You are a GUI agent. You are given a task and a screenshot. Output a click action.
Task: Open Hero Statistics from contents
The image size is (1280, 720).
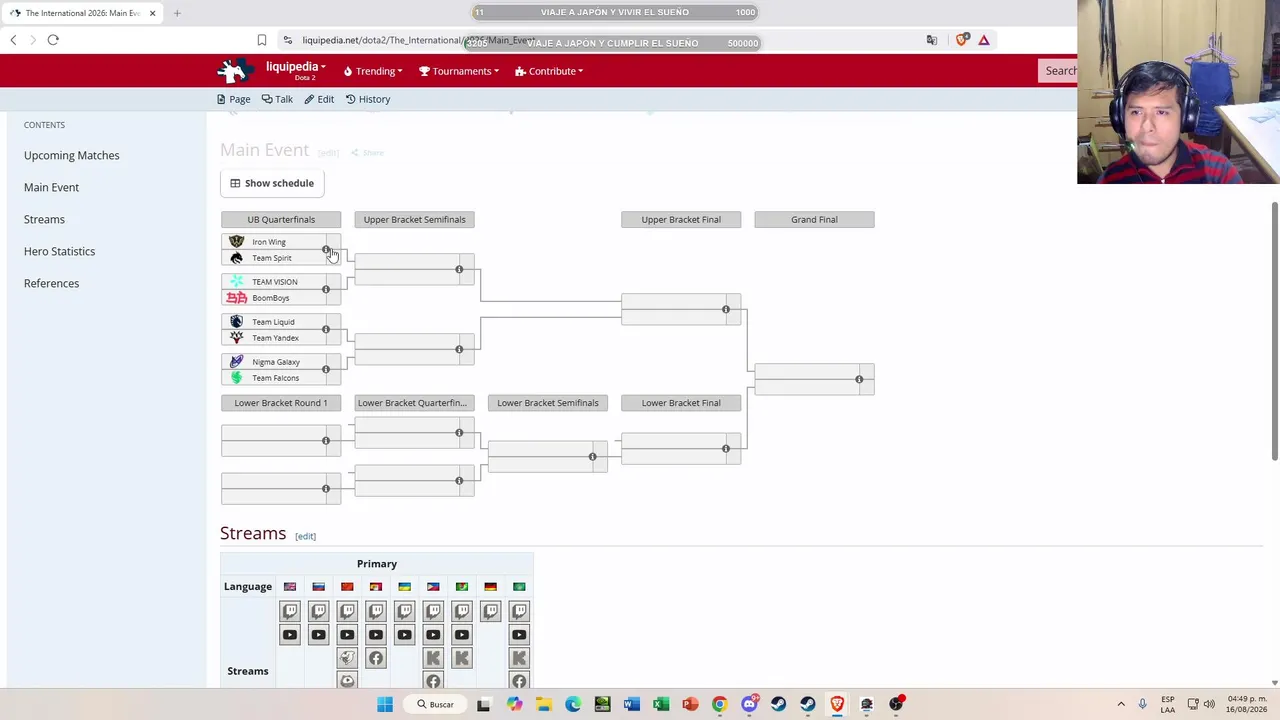(59, 251)
